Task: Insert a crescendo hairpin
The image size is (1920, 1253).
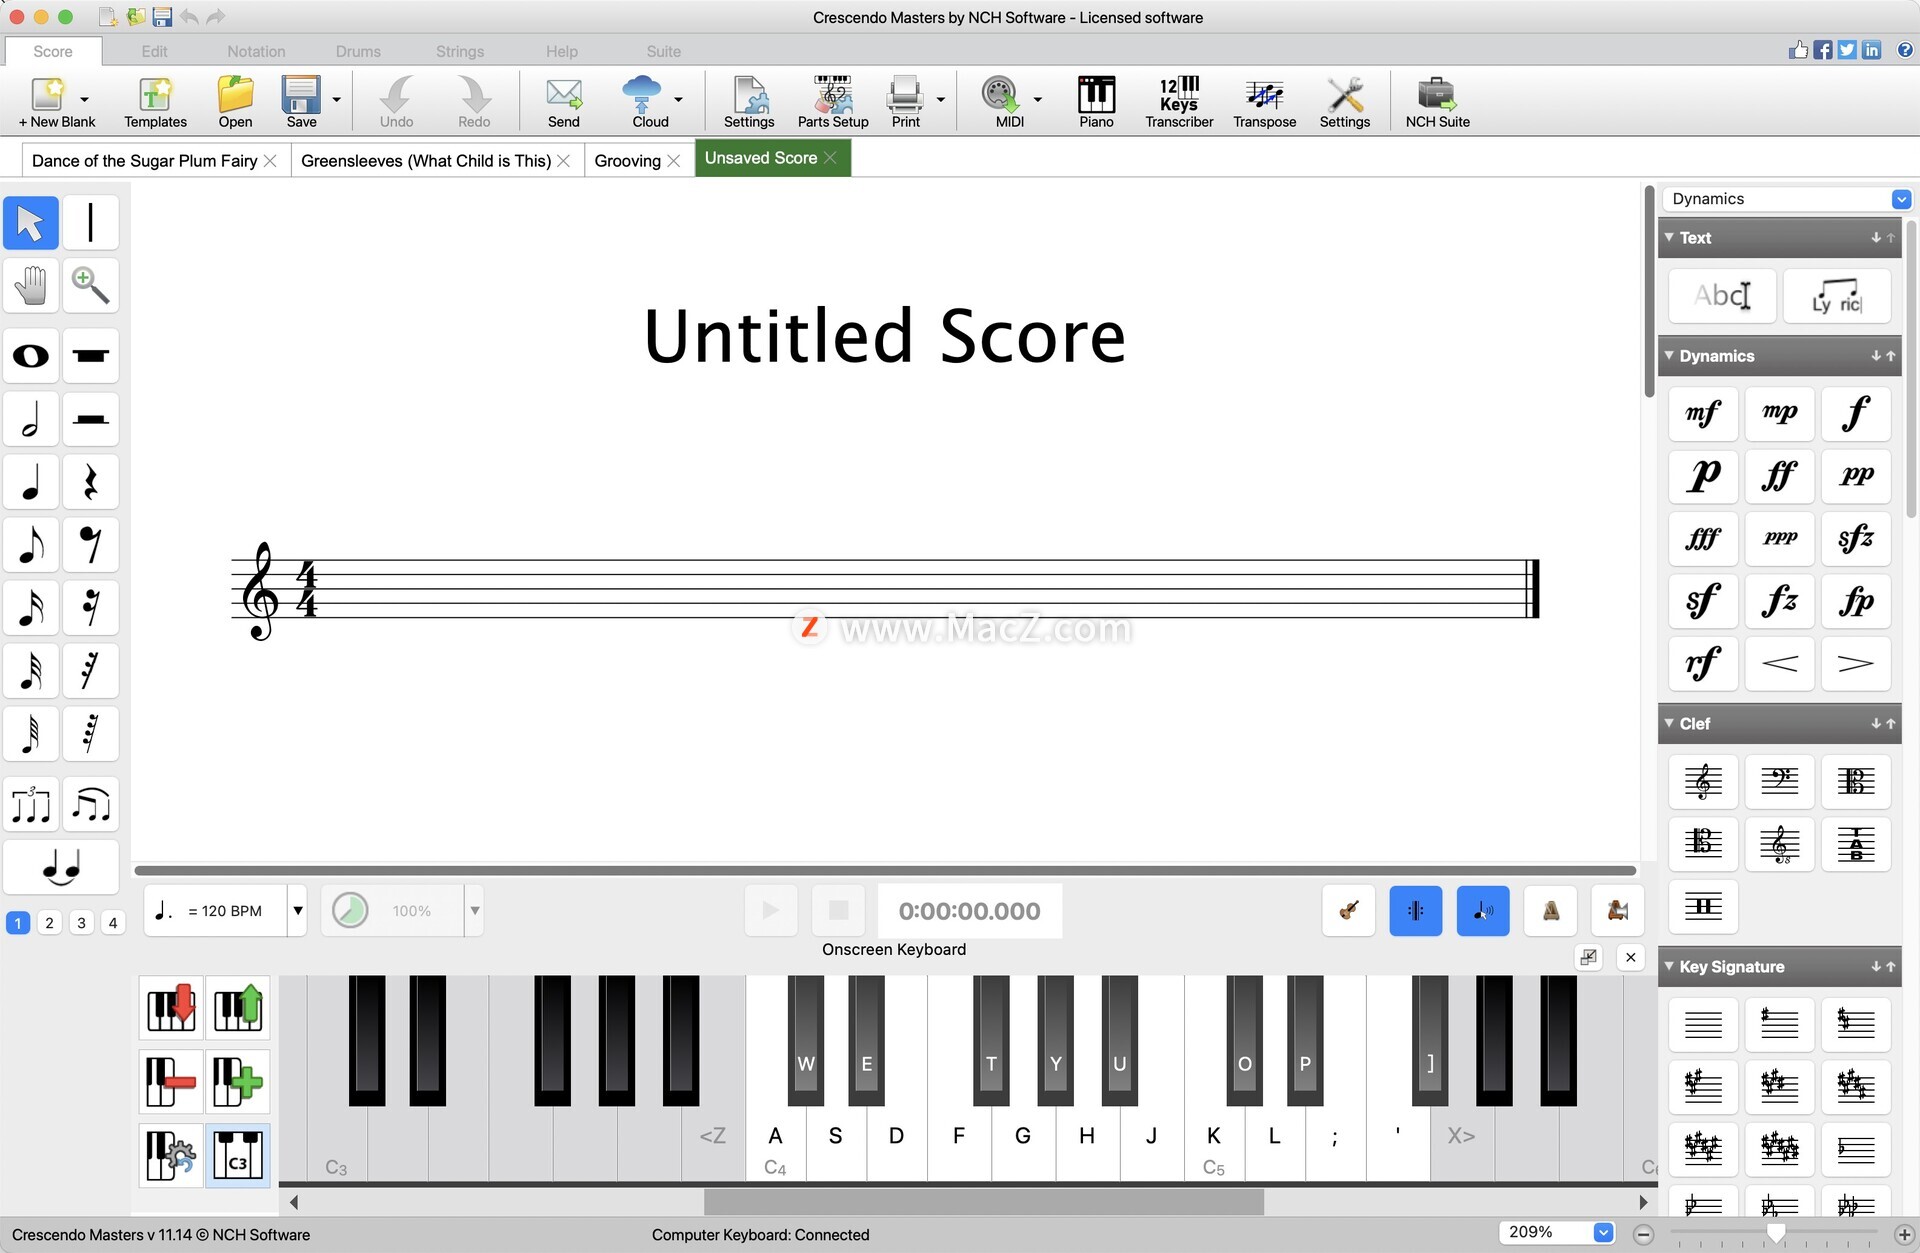Action: tap(1780, 664)
